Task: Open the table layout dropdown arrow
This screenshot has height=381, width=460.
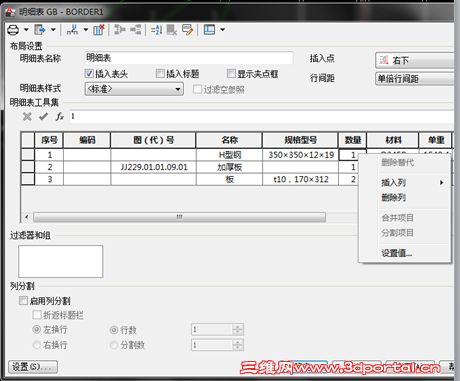Action: (x=222, y=30)
